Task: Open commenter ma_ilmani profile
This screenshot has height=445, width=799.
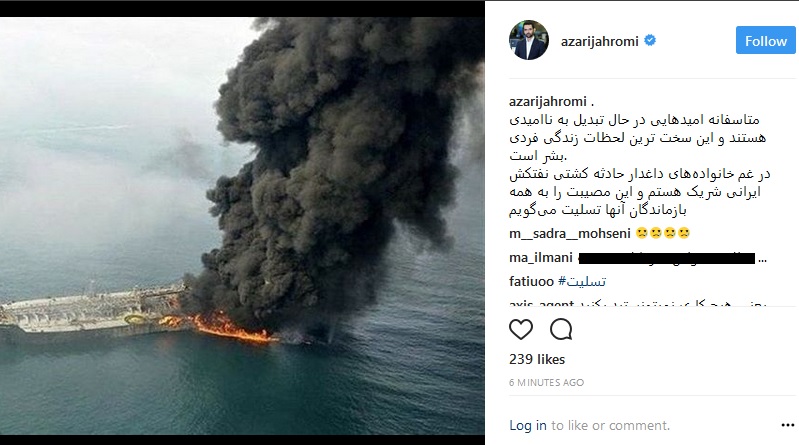Action: point(541,258)
